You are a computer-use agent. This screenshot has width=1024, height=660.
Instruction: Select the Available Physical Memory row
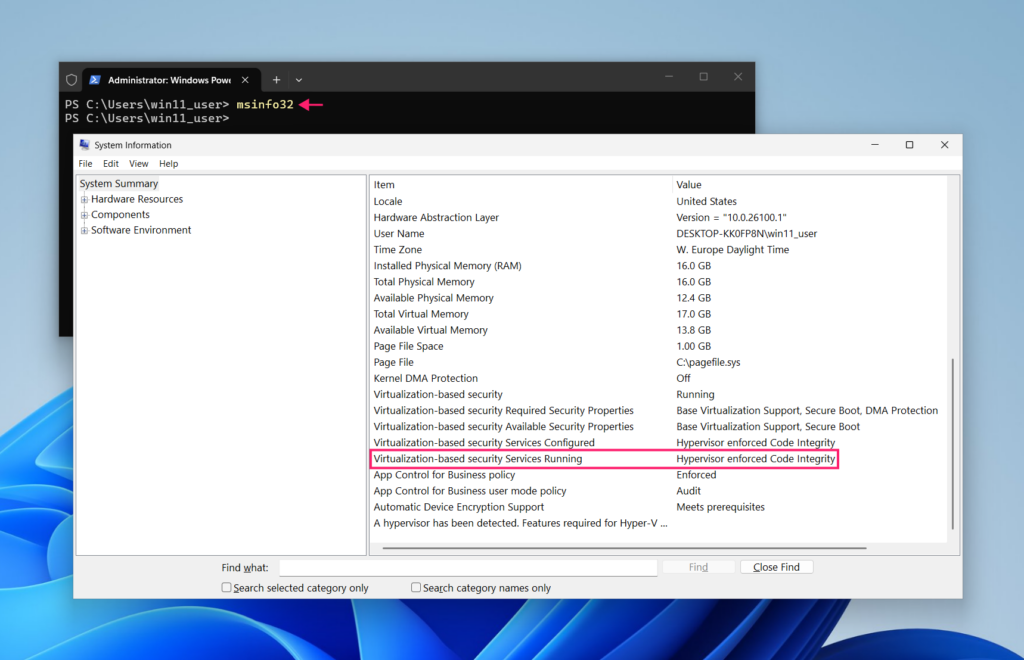pos(658,298)
